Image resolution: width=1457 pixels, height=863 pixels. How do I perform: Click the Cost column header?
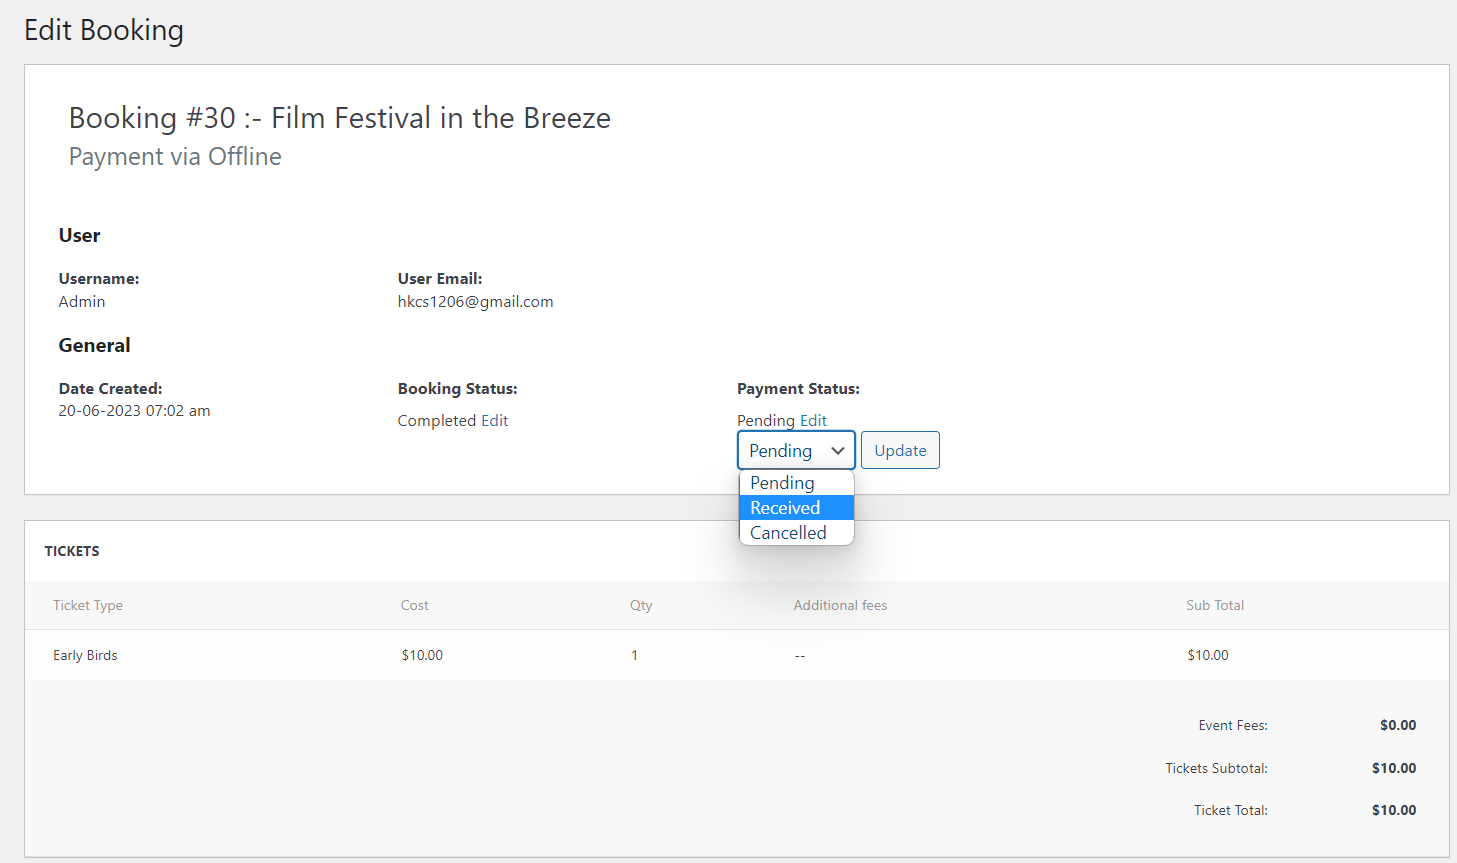tap(414, 605)
